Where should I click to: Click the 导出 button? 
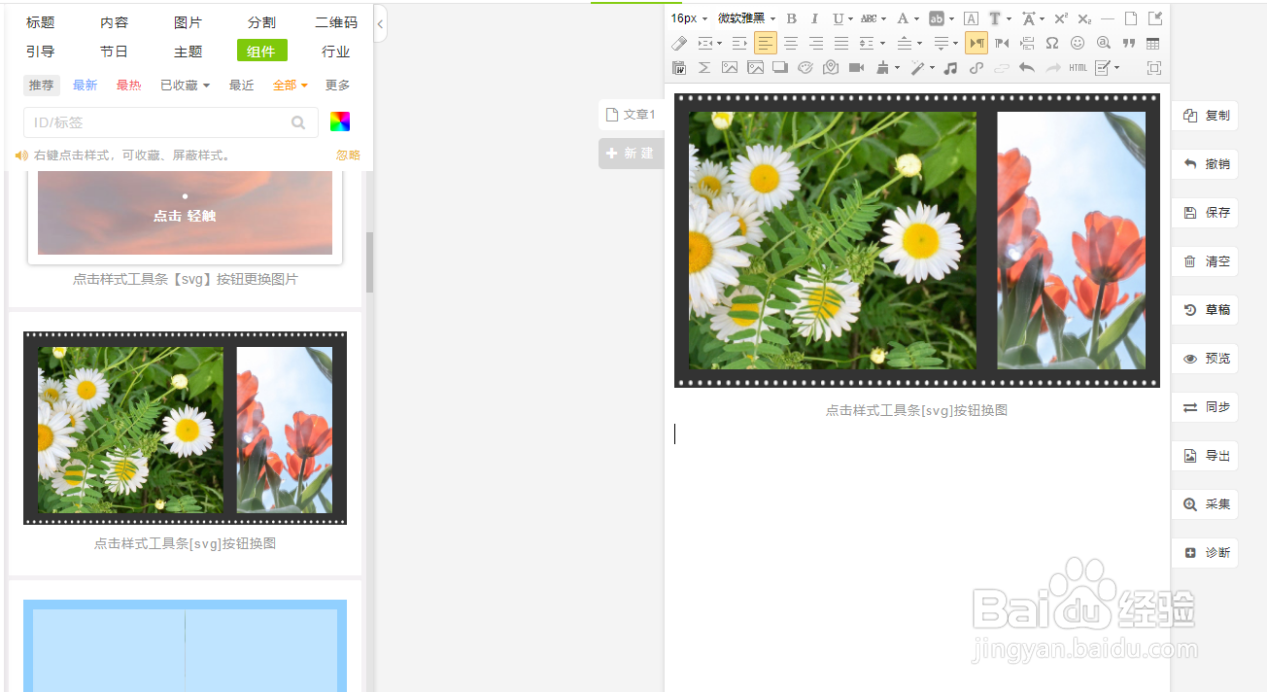pyautogui.click(x=1205, y=456)
